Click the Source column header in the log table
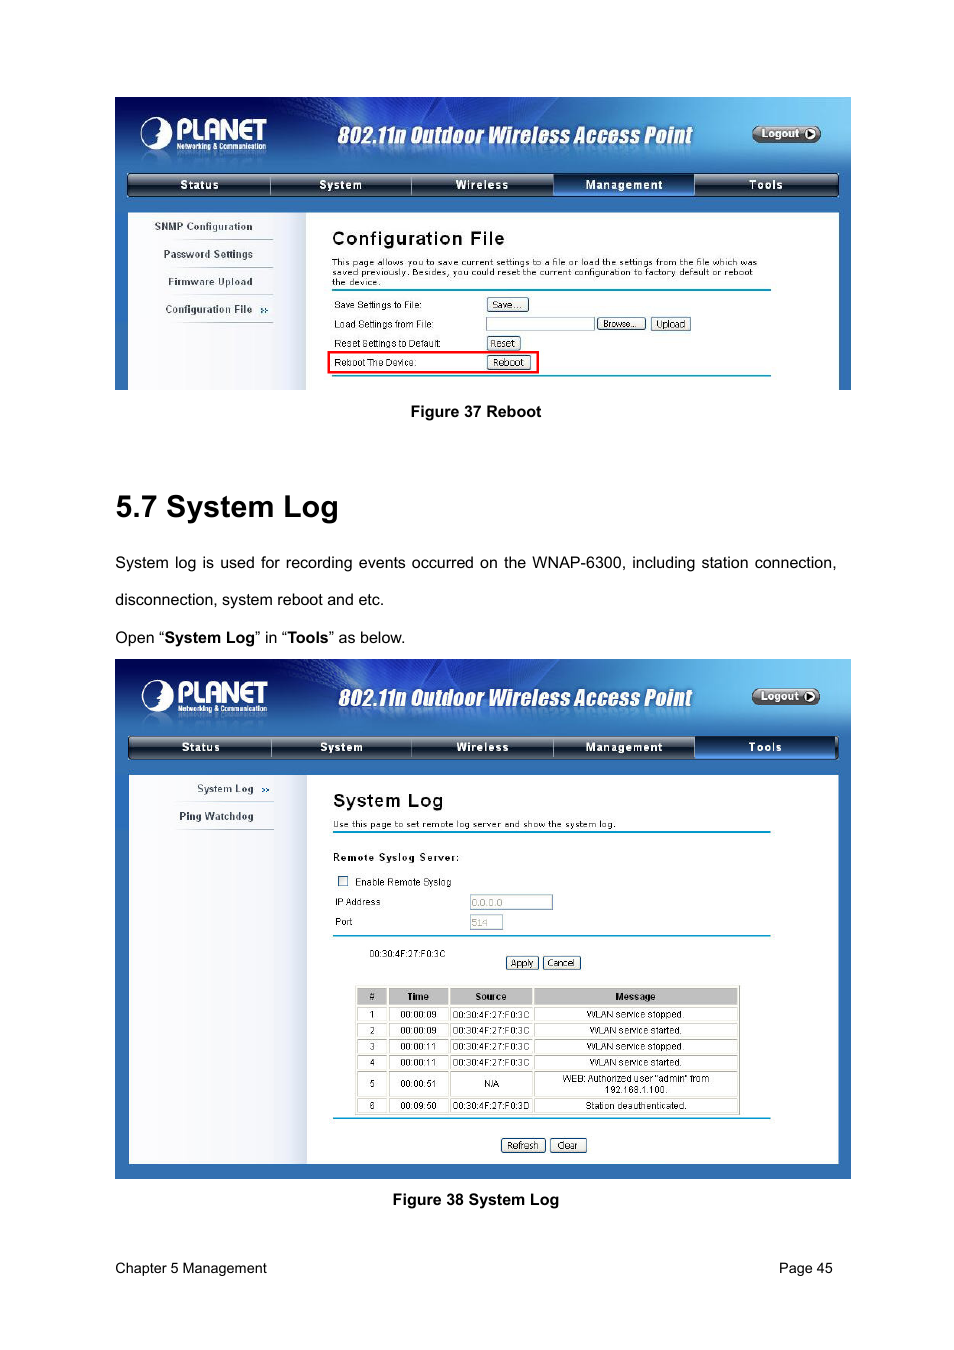This screenshot has width=954, height=1350. pos(491,997)
